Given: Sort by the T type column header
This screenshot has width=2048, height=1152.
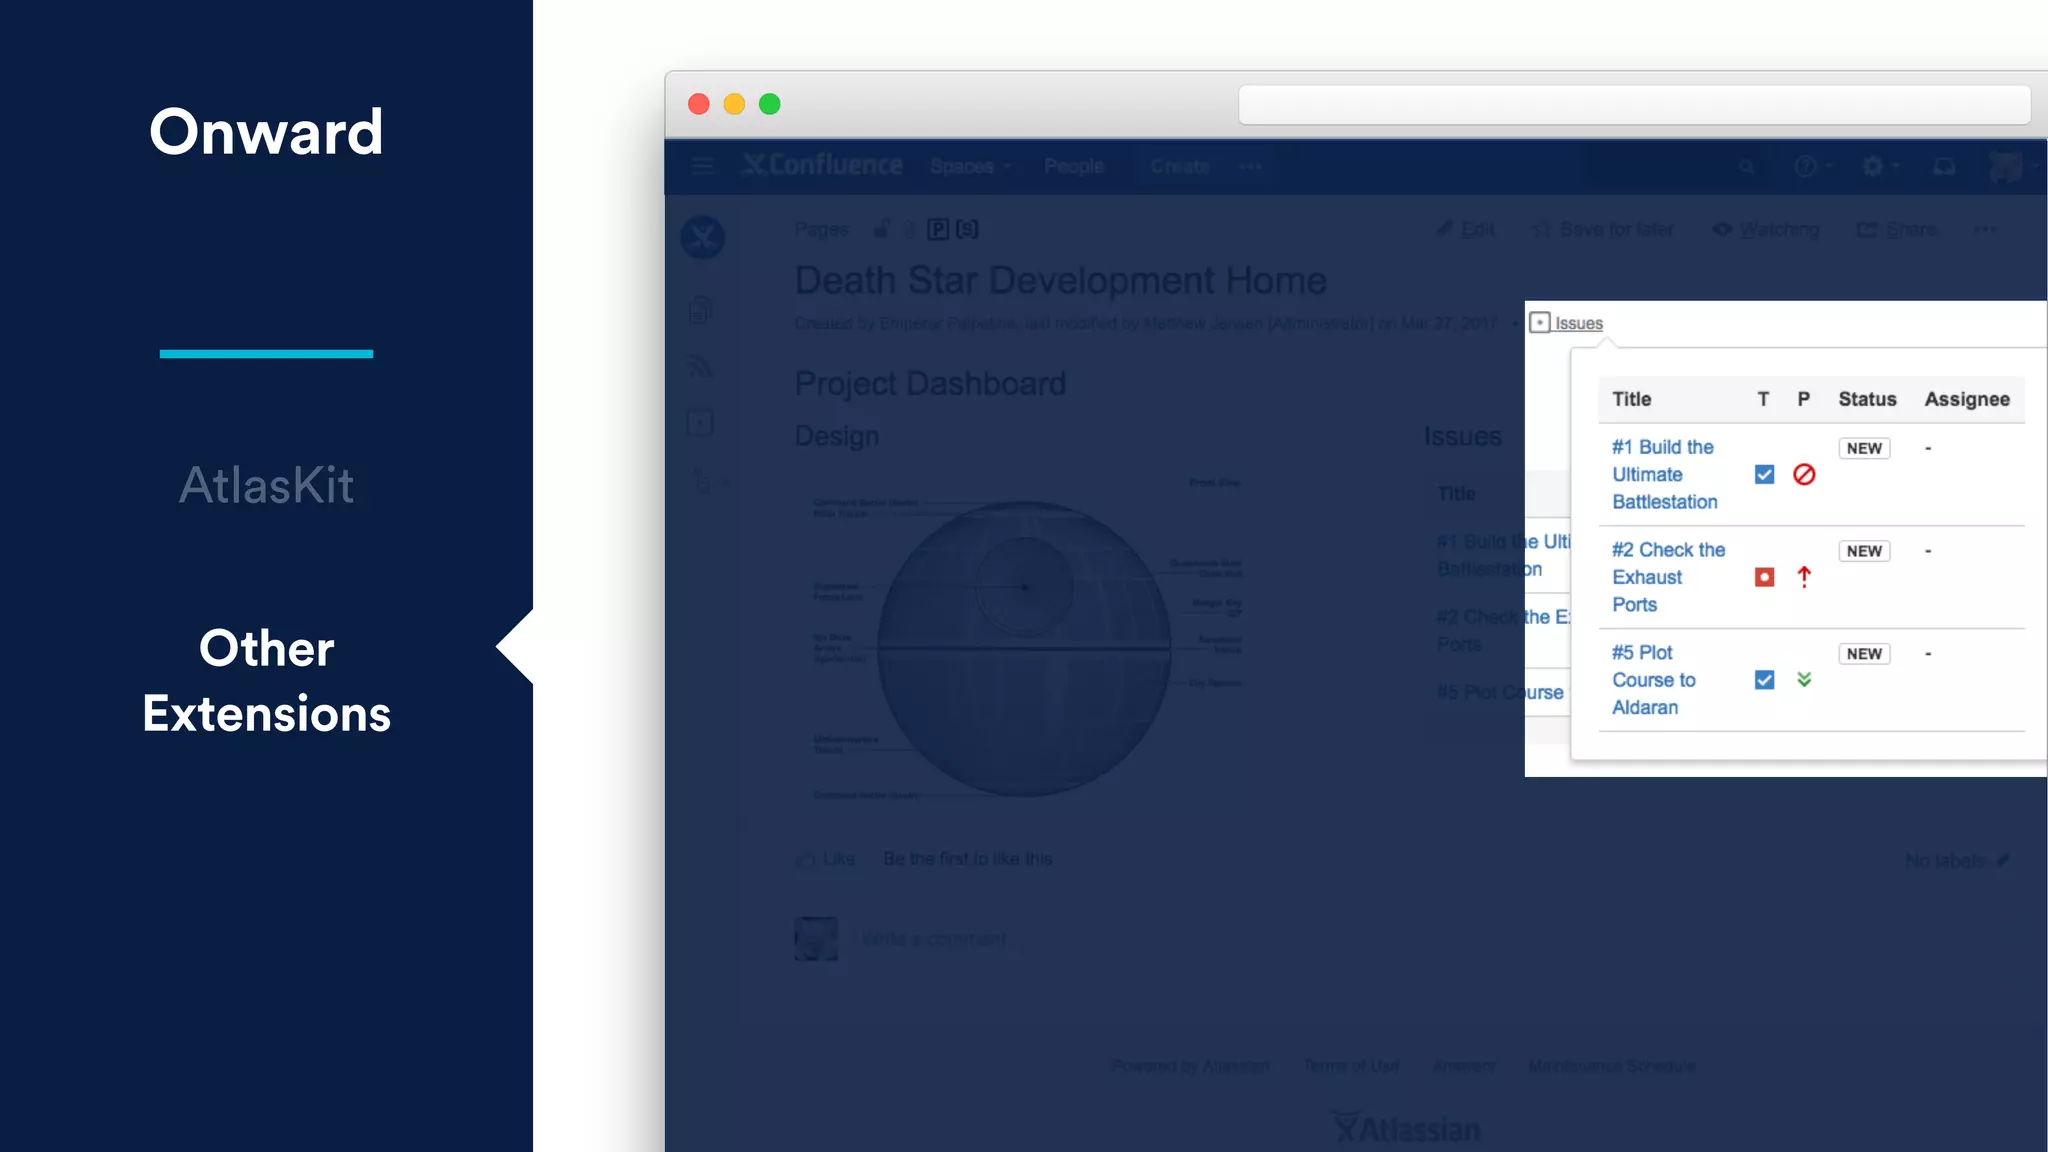Looking at the screenshot, I should click(1763, 399).
